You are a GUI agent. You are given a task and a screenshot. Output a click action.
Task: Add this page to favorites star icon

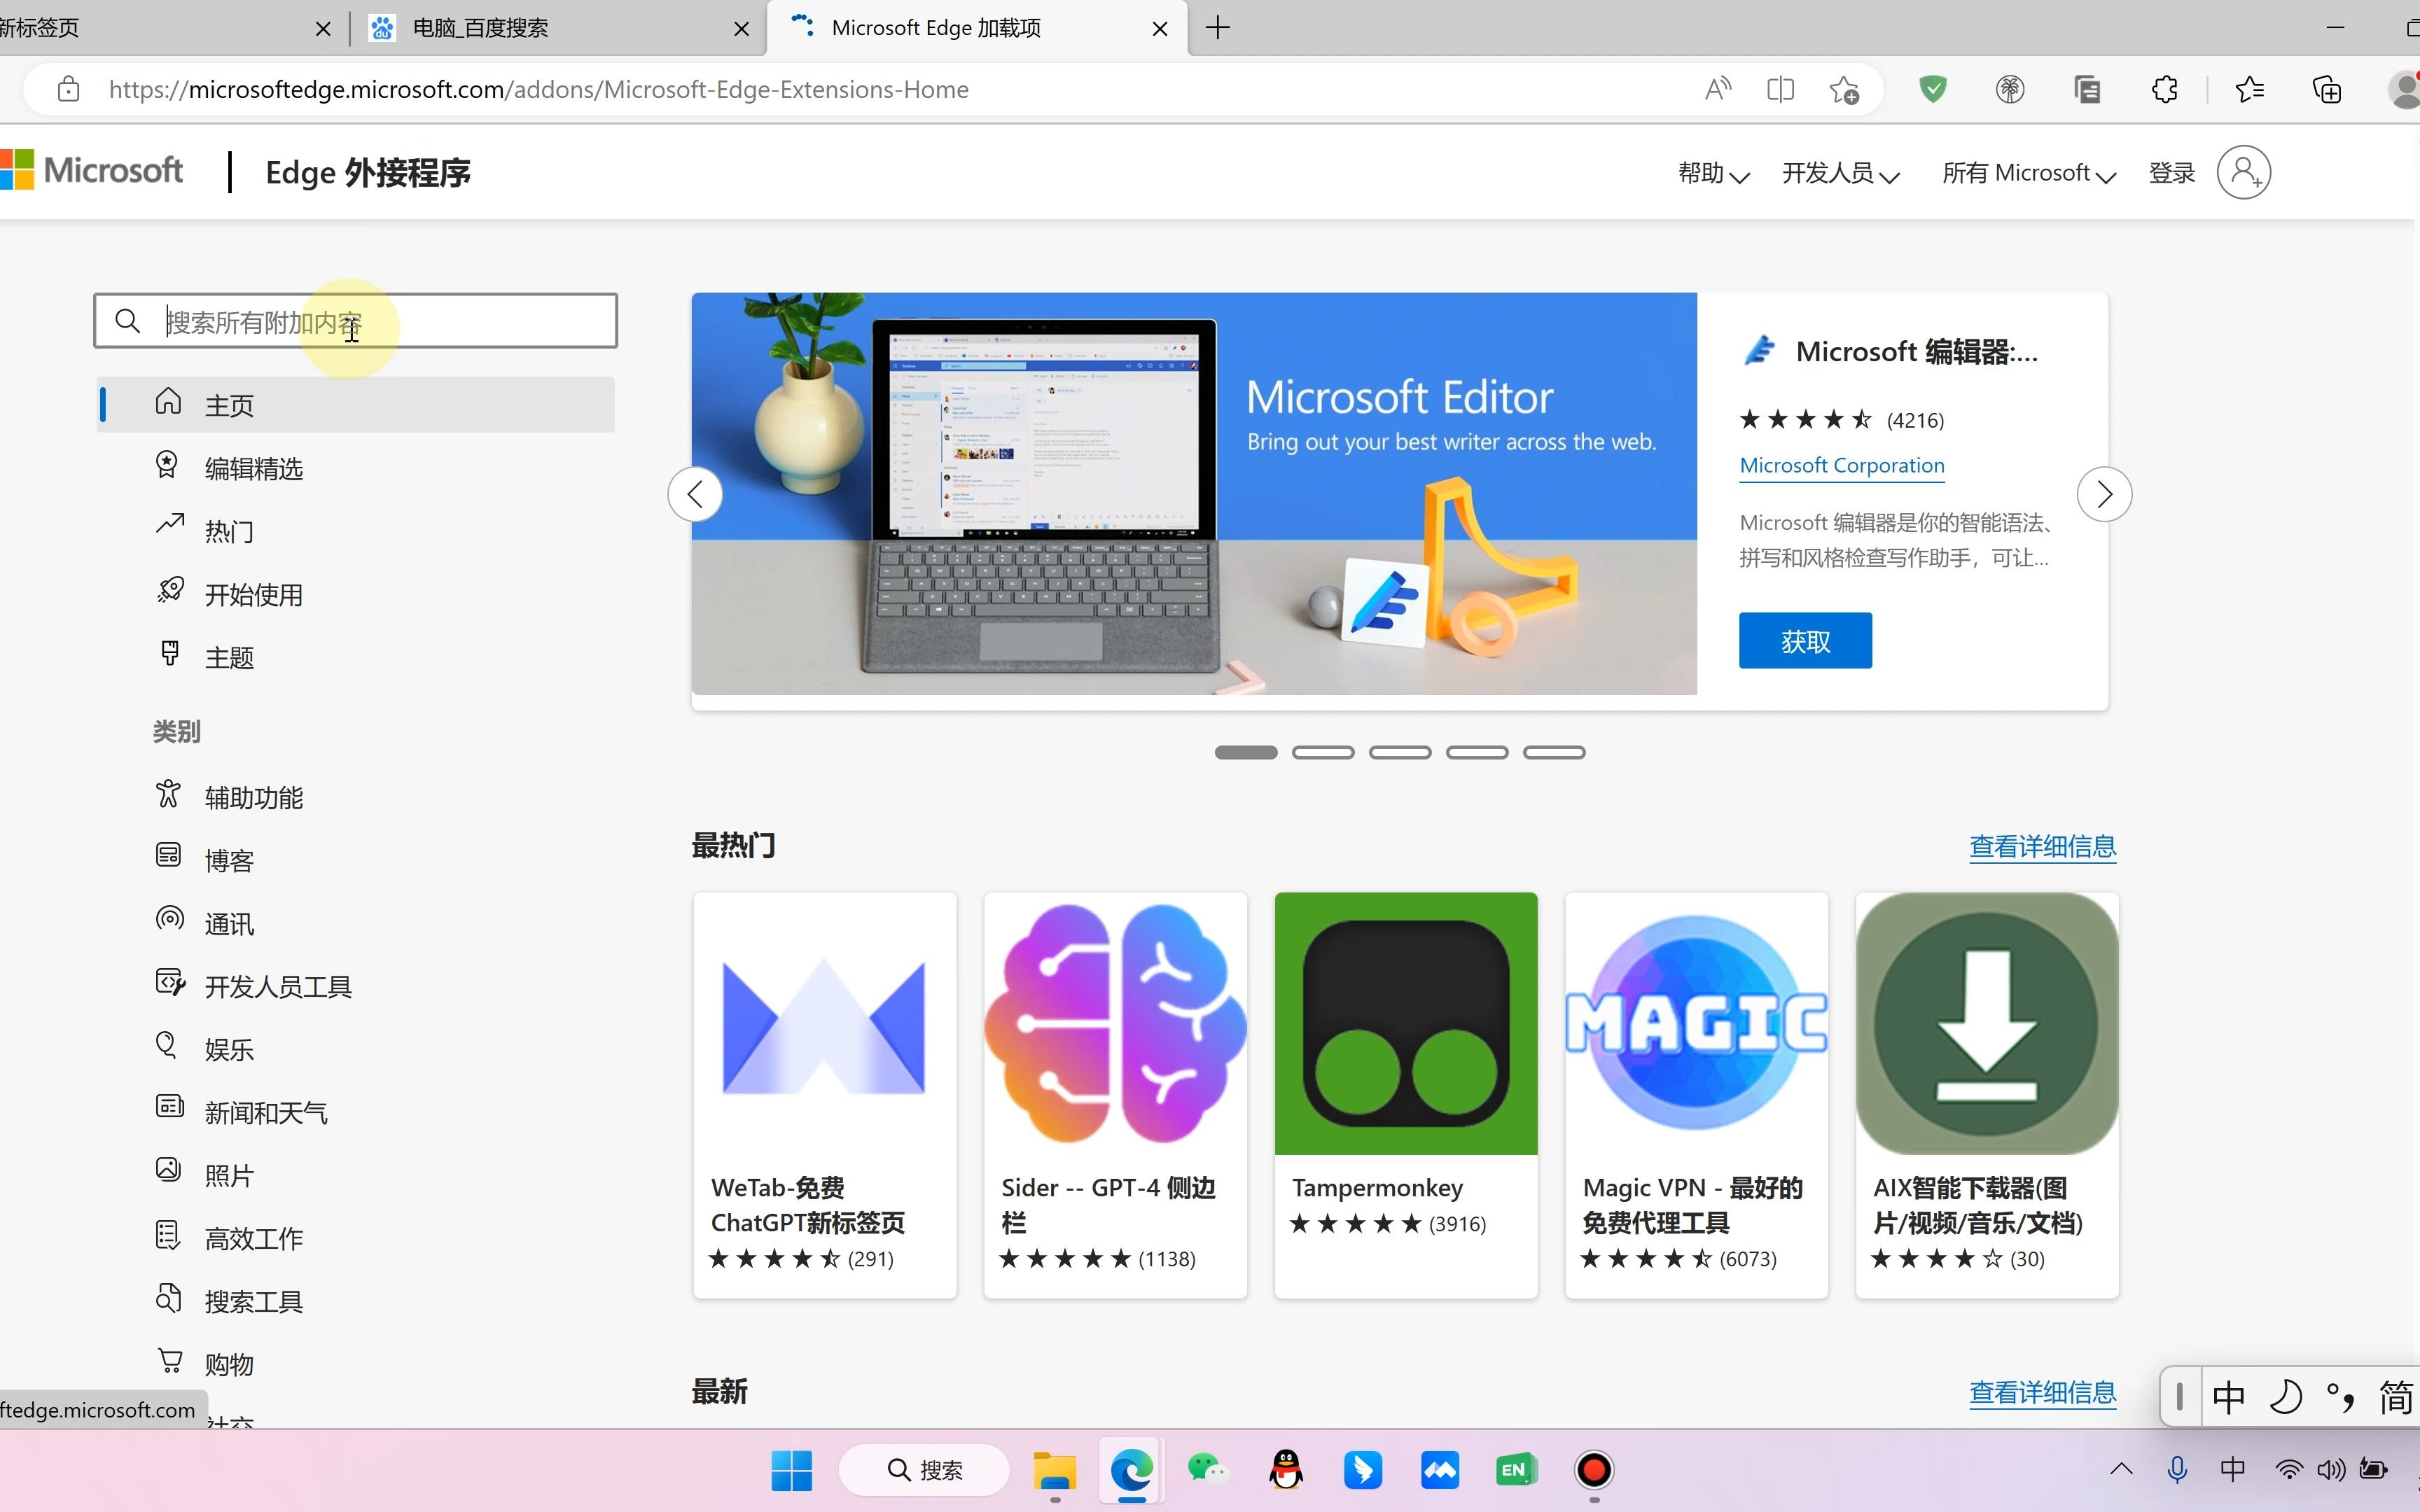1843,89
